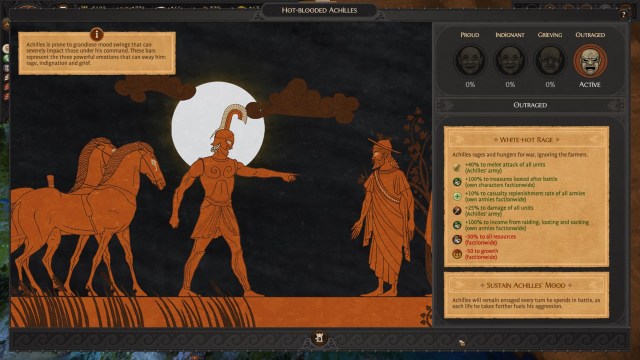640x360 pixels.
Task: Click the Outraged label above the mask
Action: [590, 35]
